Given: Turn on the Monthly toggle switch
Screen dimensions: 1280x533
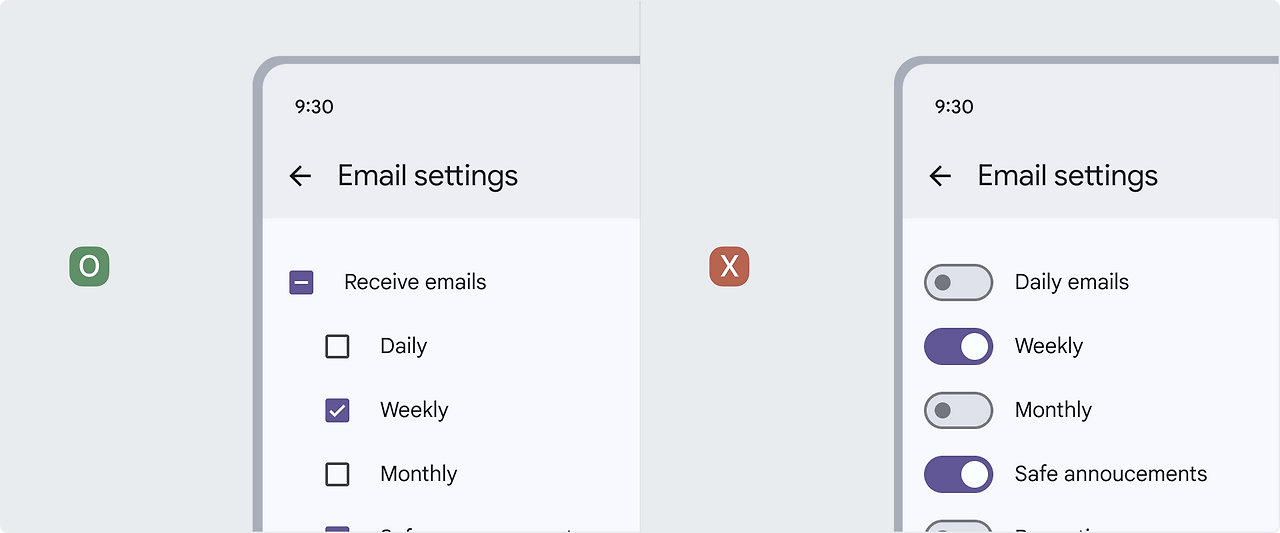Looking at the screenshot, I should 958,410.
